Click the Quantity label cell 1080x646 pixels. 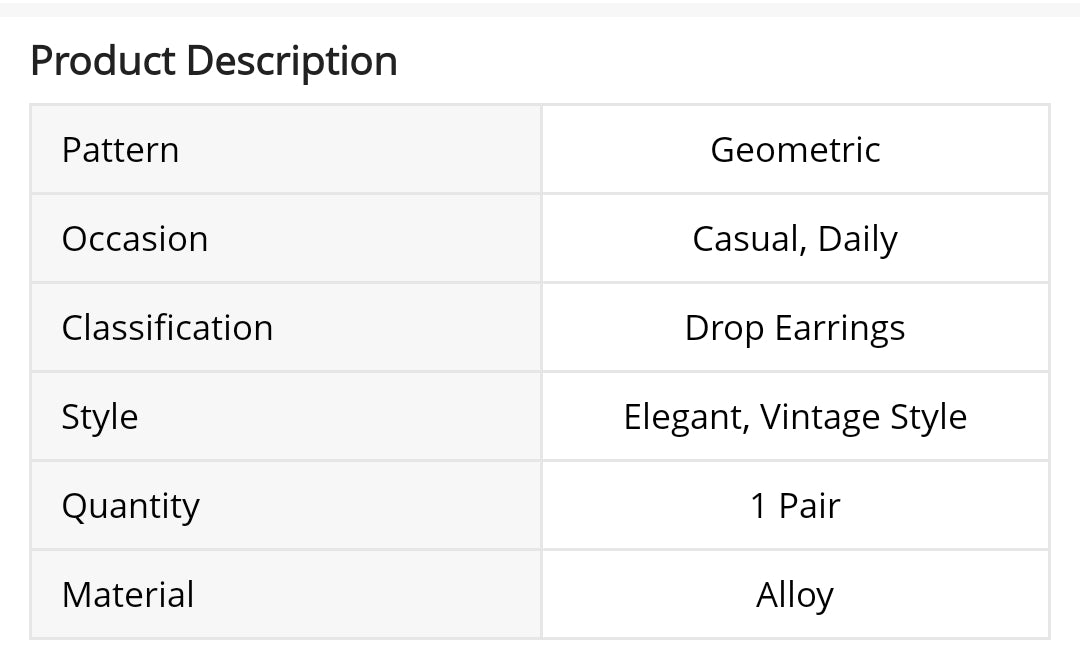coord(130,506)
